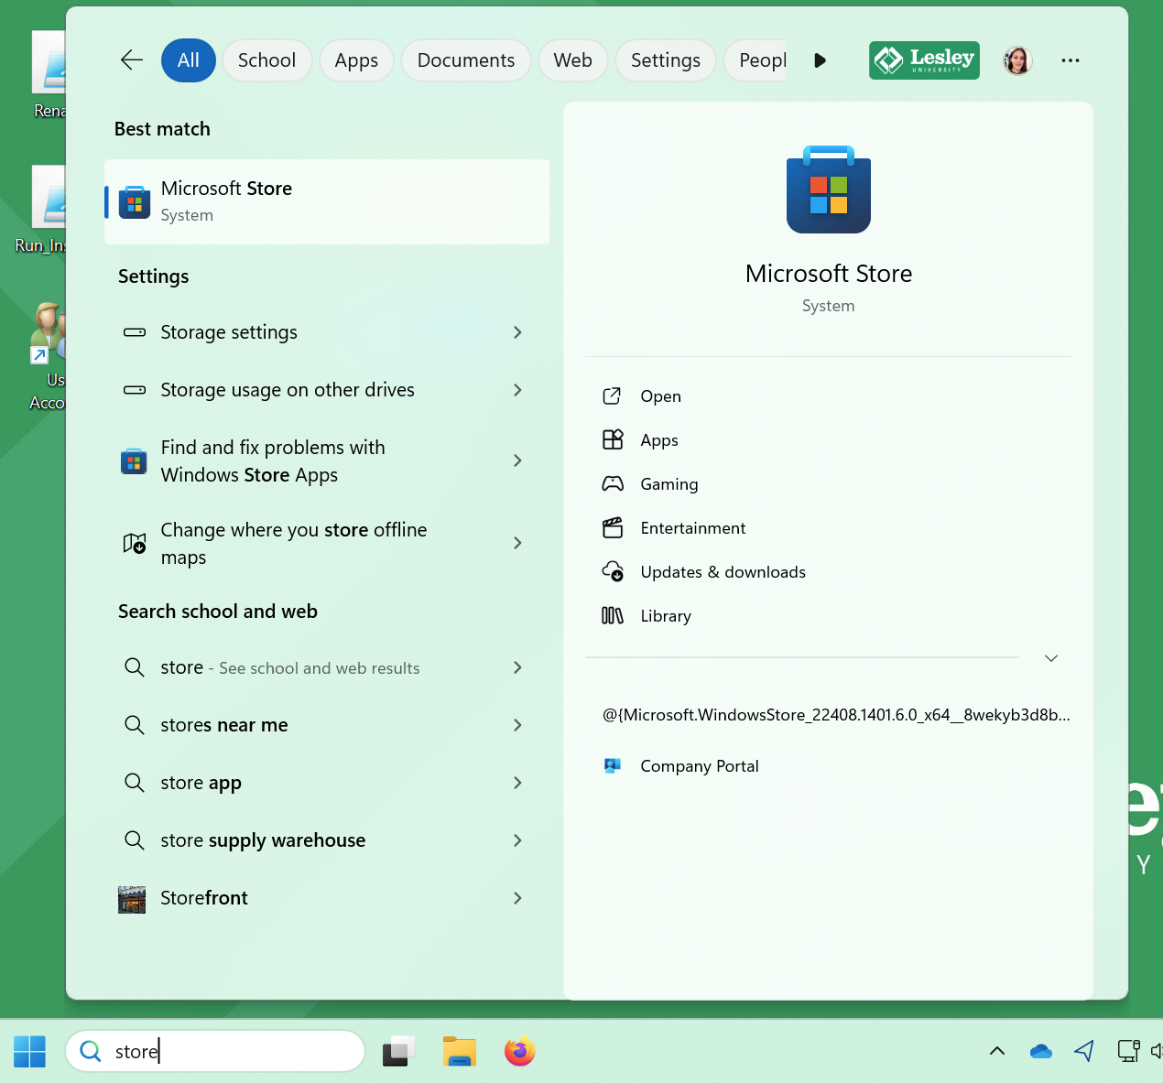Click the Company Portal icon
Viewport: 1163px width, 1083px height.
tap(613, 766)
